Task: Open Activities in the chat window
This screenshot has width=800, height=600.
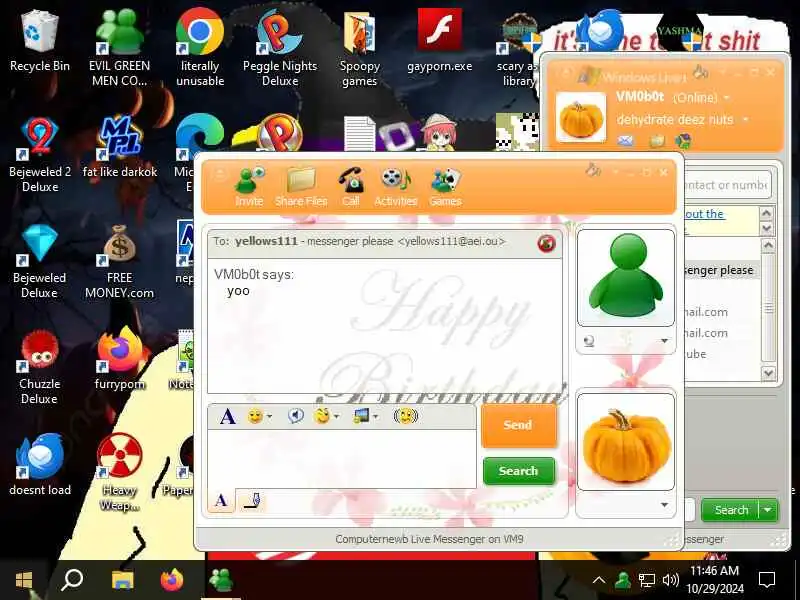Action: (x=395, y=187)
